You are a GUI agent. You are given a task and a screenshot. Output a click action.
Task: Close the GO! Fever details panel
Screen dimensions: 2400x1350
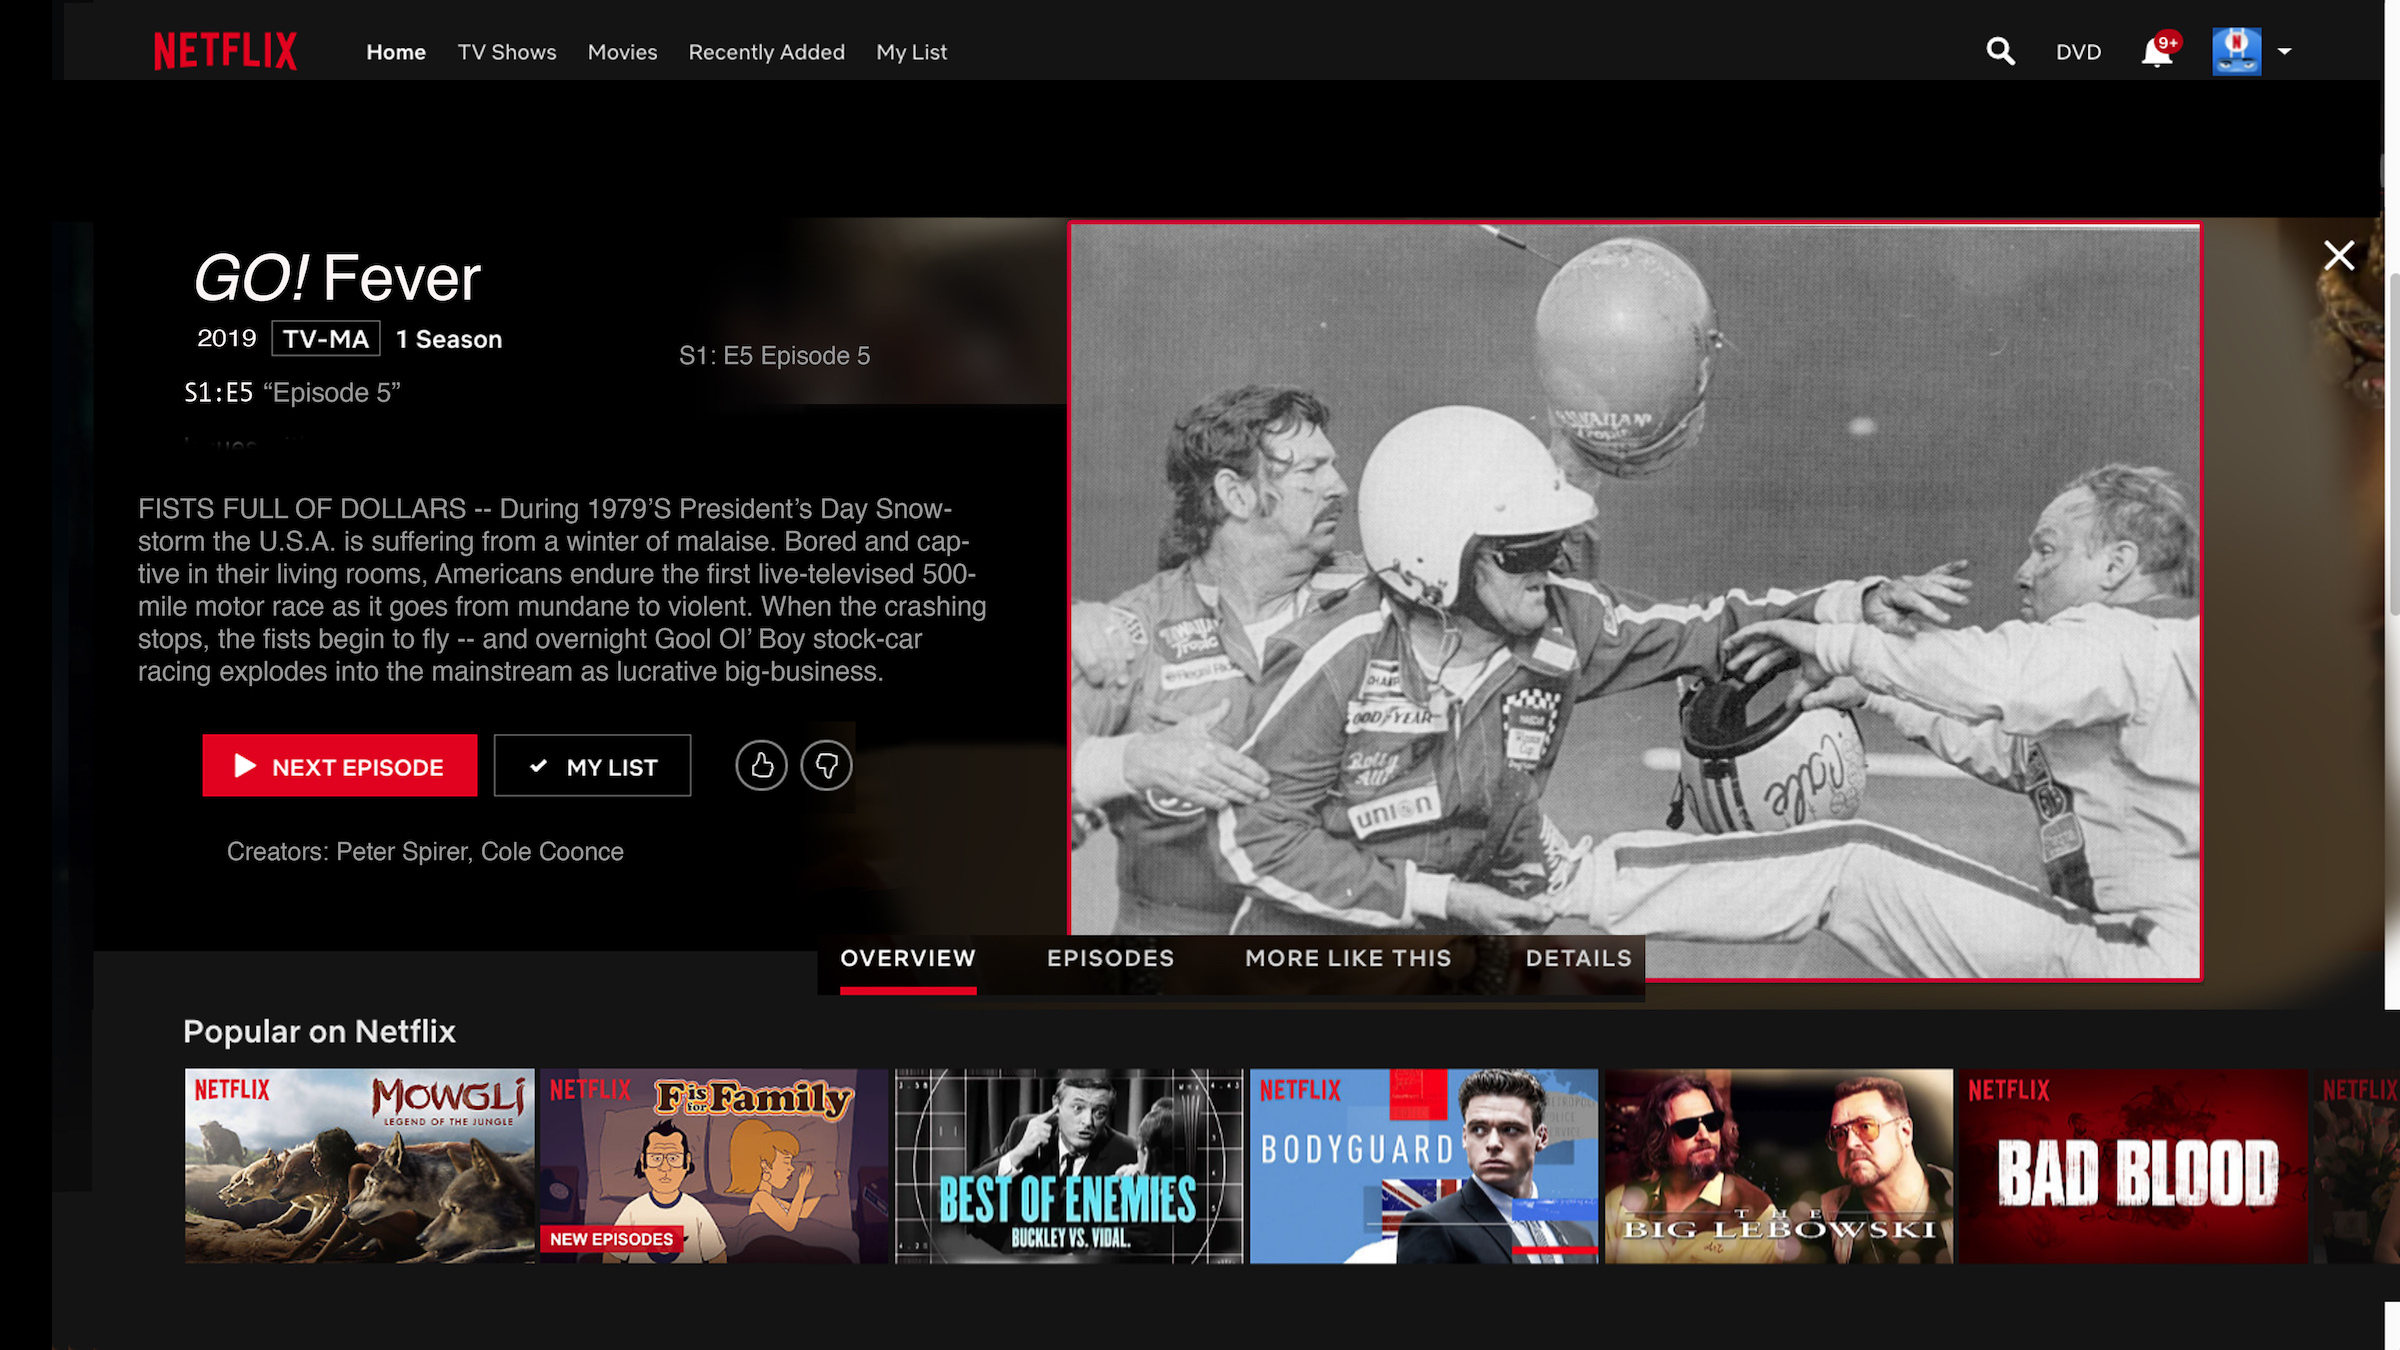pos(2338,256)
